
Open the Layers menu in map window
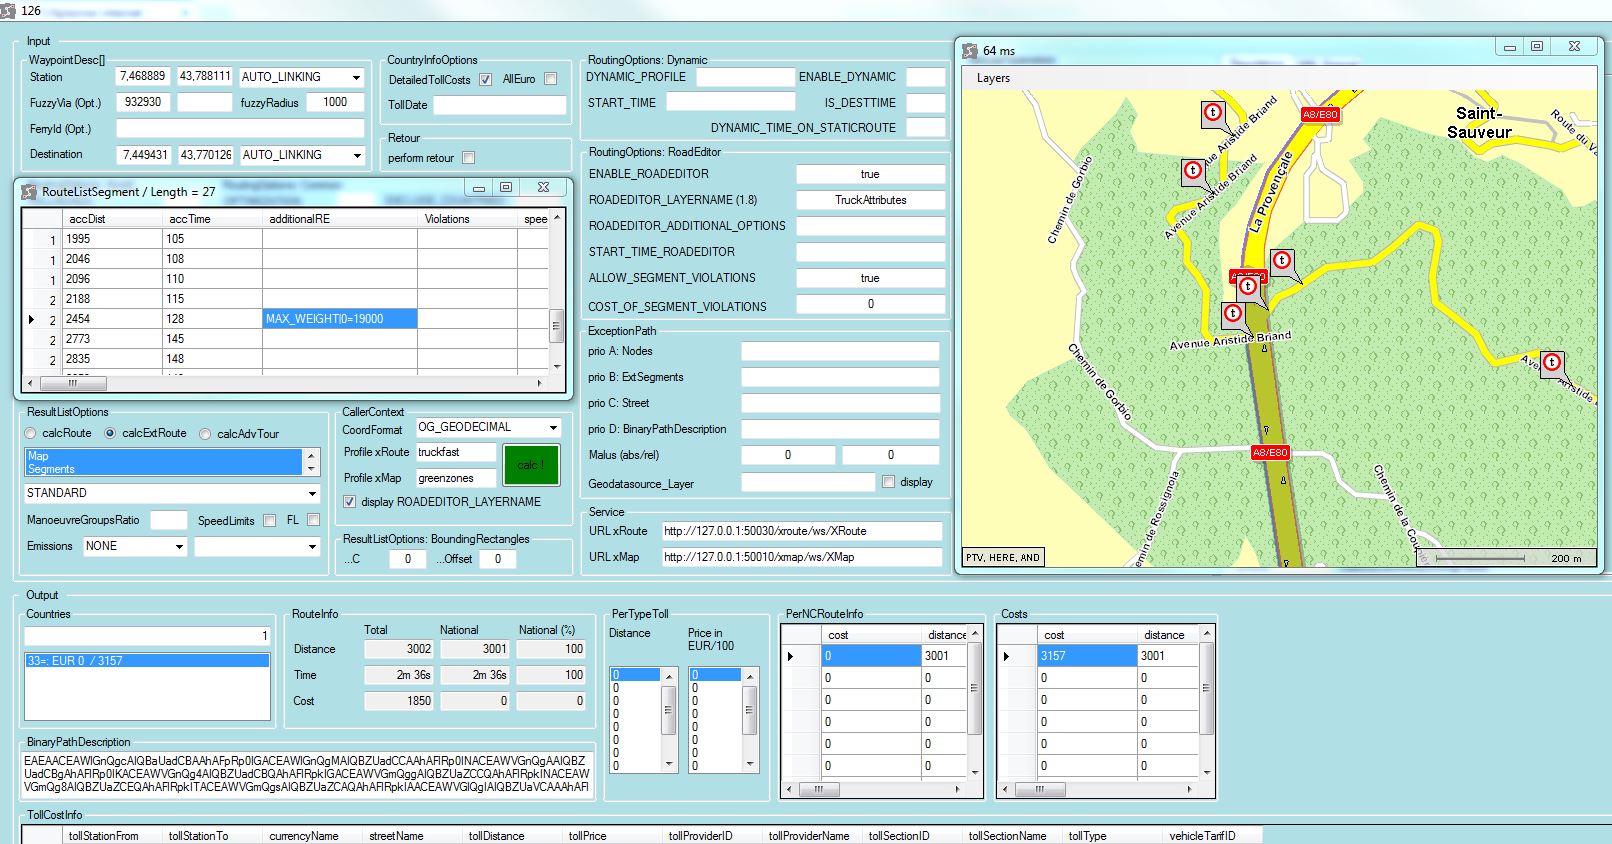pos(993,78)
